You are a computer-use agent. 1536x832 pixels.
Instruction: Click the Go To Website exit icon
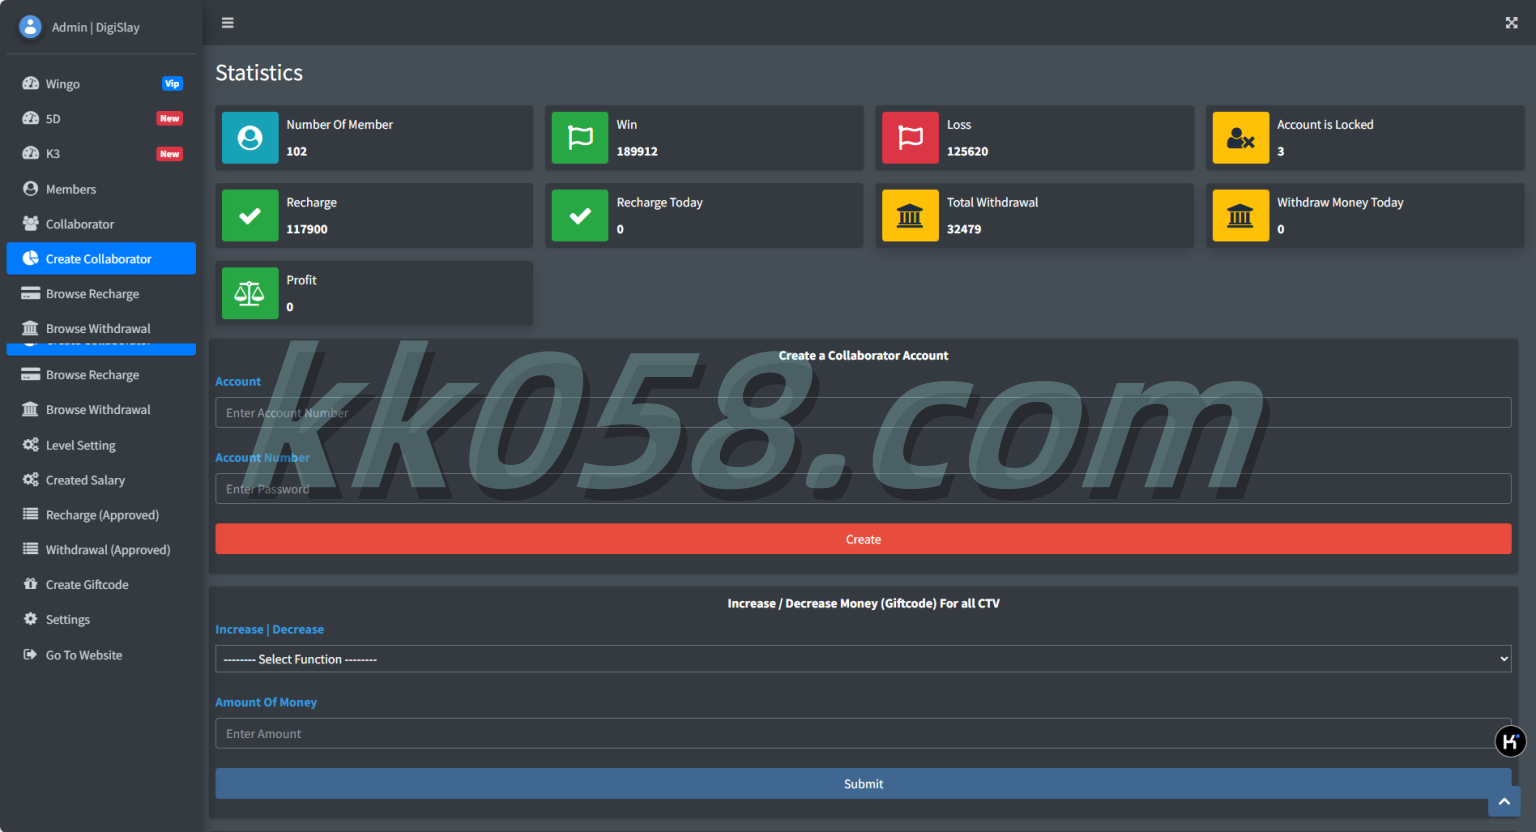[x=31, y=655]
